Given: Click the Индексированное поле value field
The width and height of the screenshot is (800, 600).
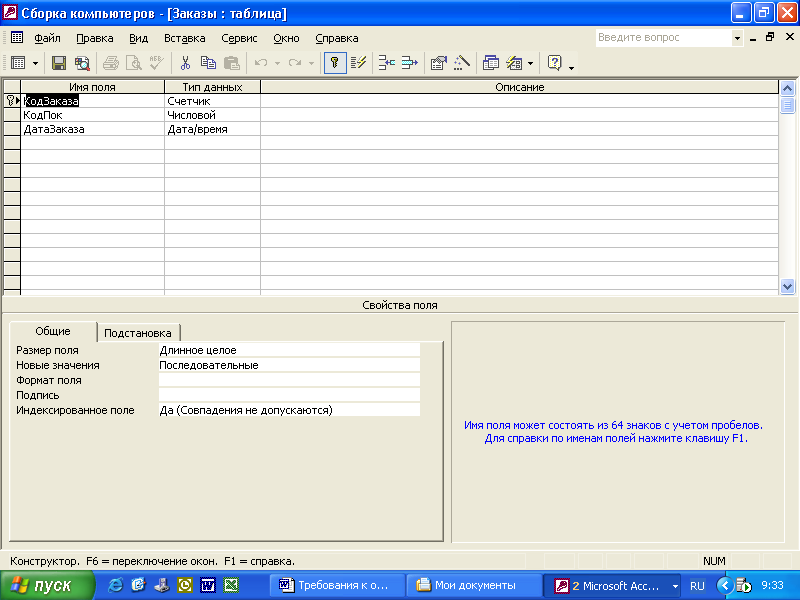Looking at the screenshot, I should [289, 410].
